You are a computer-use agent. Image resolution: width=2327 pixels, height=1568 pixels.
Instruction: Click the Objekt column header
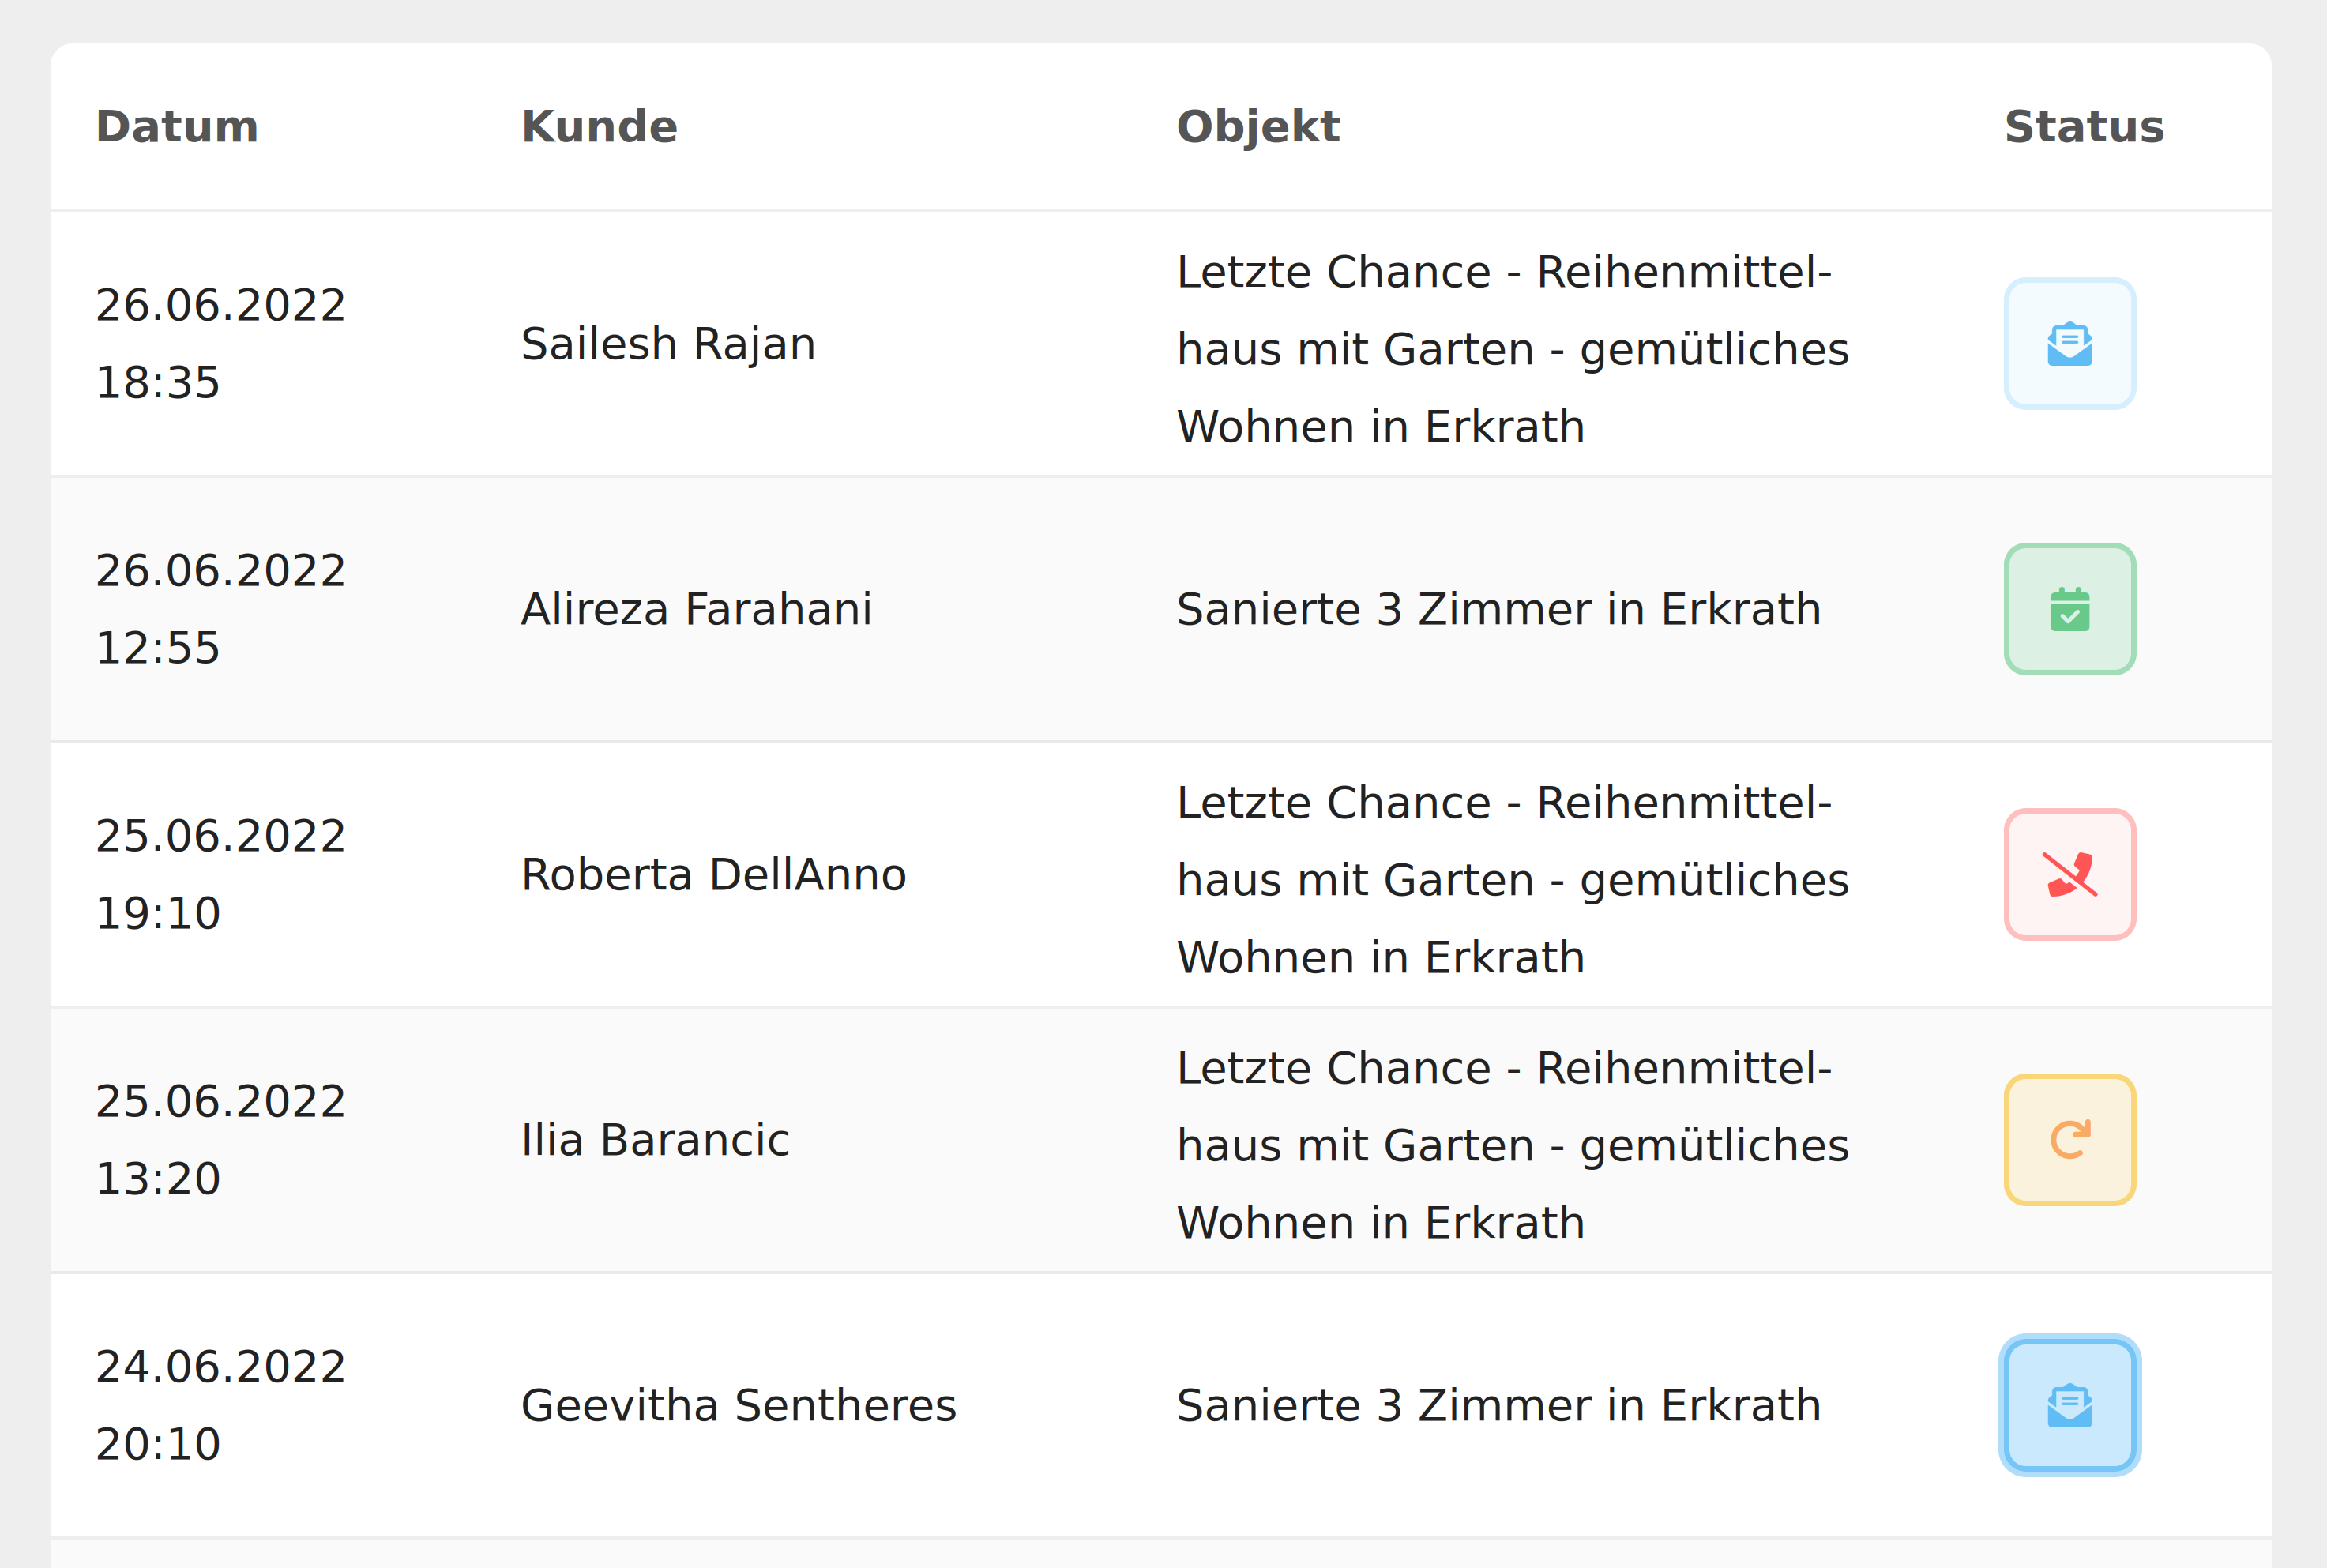click(x=1257, y=127)
